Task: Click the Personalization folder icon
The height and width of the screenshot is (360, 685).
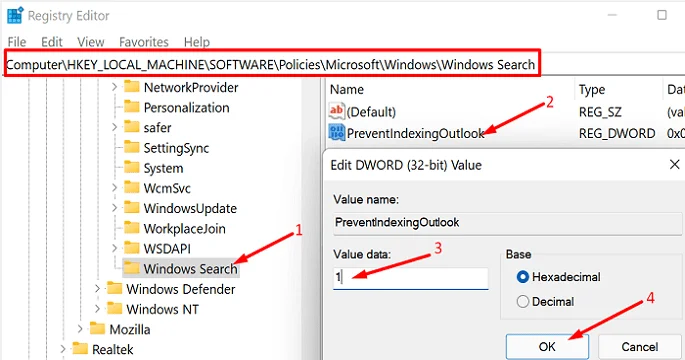Action: pyautogui.click(x=131, y=106)
